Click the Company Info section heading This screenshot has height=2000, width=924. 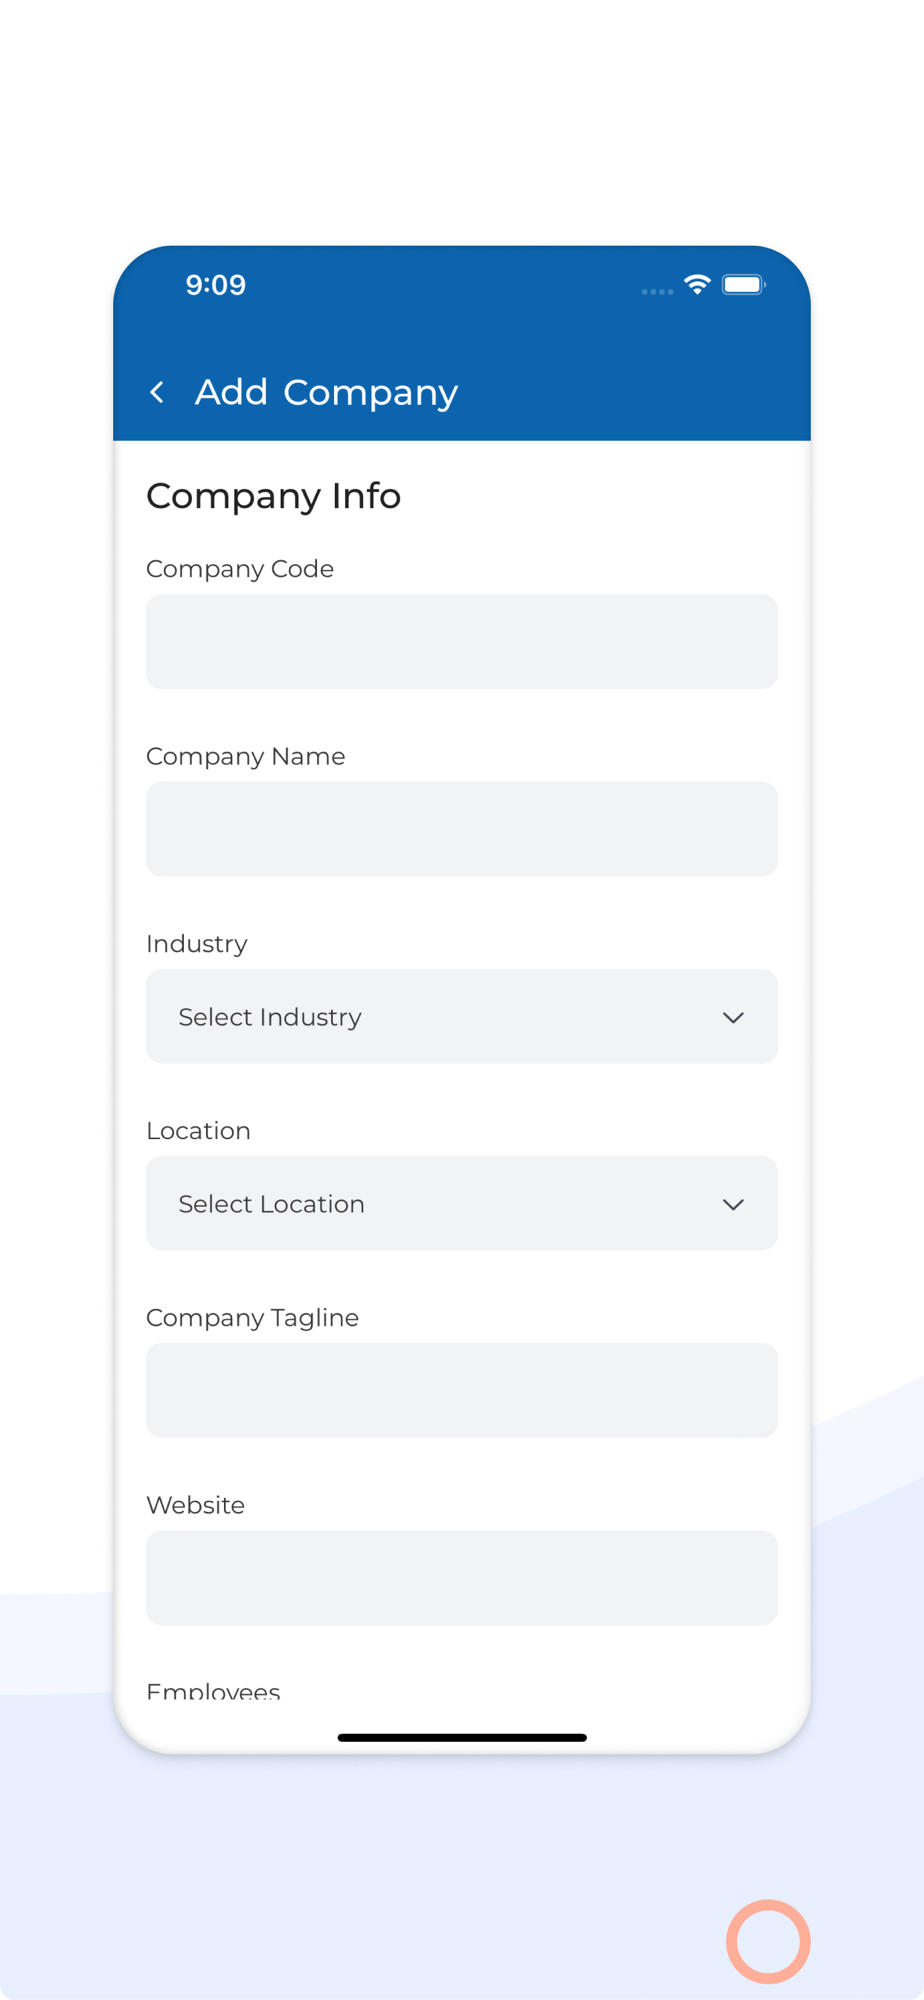pyautogui.click(x=273, y=496)
